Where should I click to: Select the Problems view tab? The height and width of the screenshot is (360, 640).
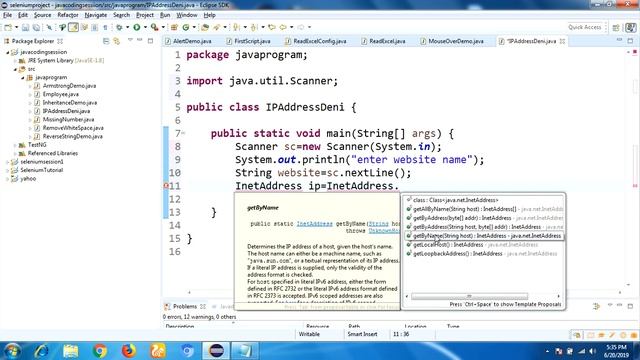coord(184,307)
